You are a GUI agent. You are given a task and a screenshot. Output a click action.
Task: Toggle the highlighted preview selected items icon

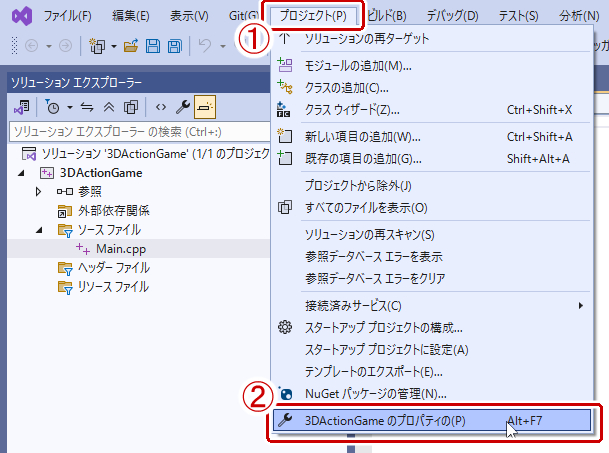[205, 107]
